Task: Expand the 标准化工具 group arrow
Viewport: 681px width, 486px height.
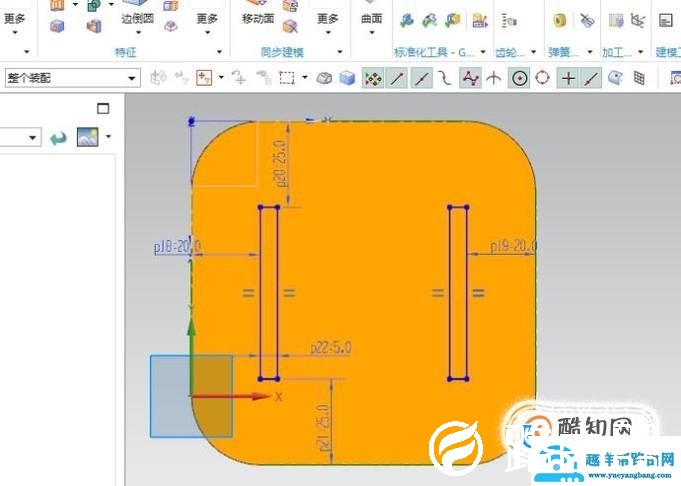Action: pos(483,52)
